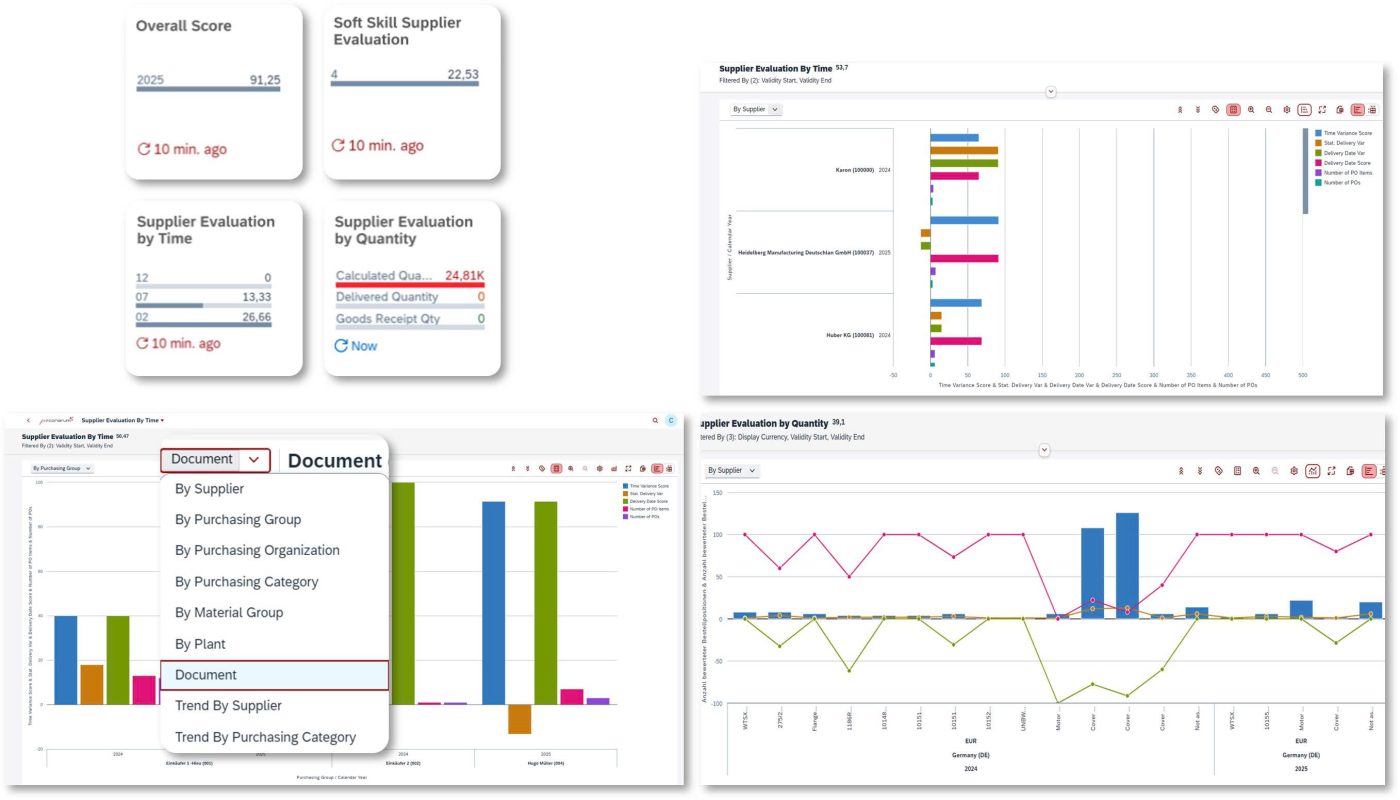Click Time Variance Score legend swatch, top-right chart
The height and width of the screenshot is (800, 1400).
click(1318, 133)
